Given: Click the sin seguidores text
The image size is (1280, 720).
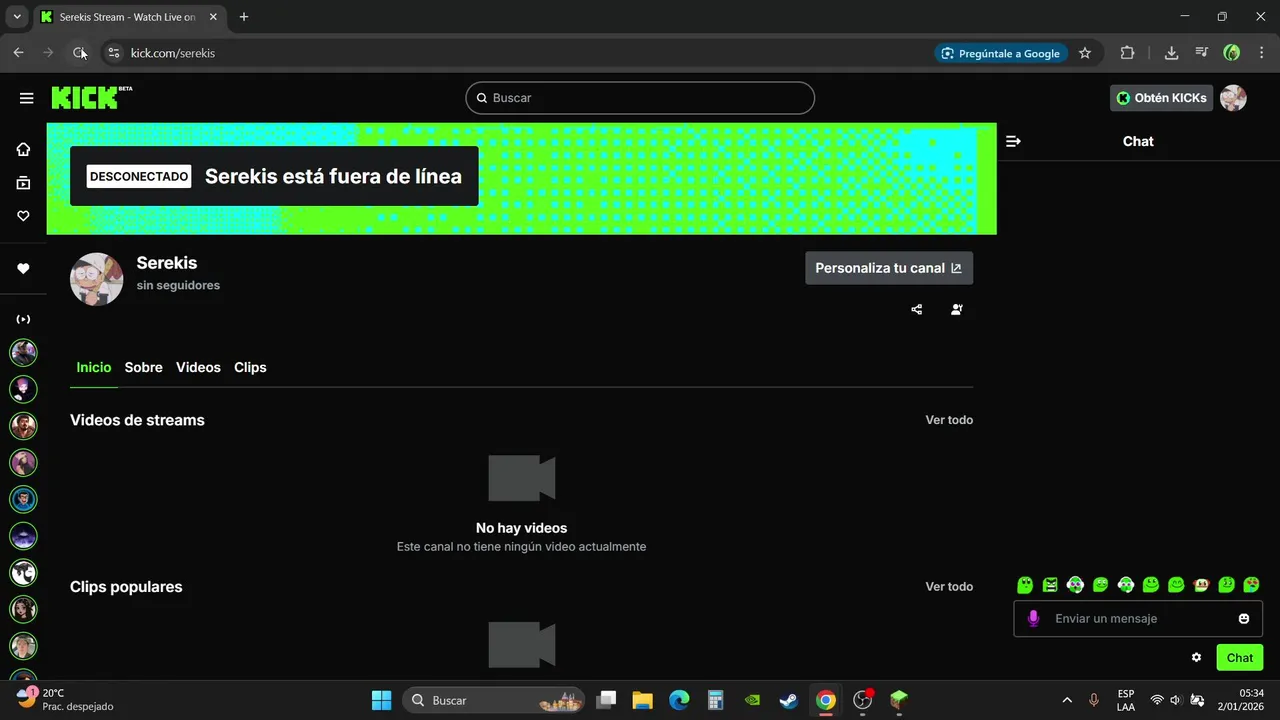Looking at the screenshot, I should coord(178,285).
